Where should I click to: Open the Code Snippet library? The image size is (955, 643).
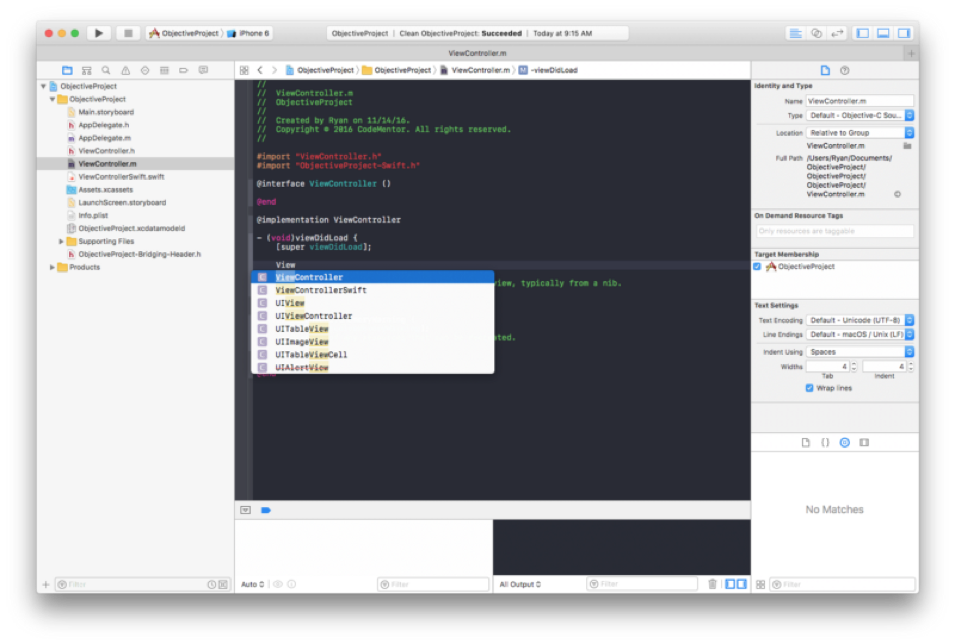825,443
